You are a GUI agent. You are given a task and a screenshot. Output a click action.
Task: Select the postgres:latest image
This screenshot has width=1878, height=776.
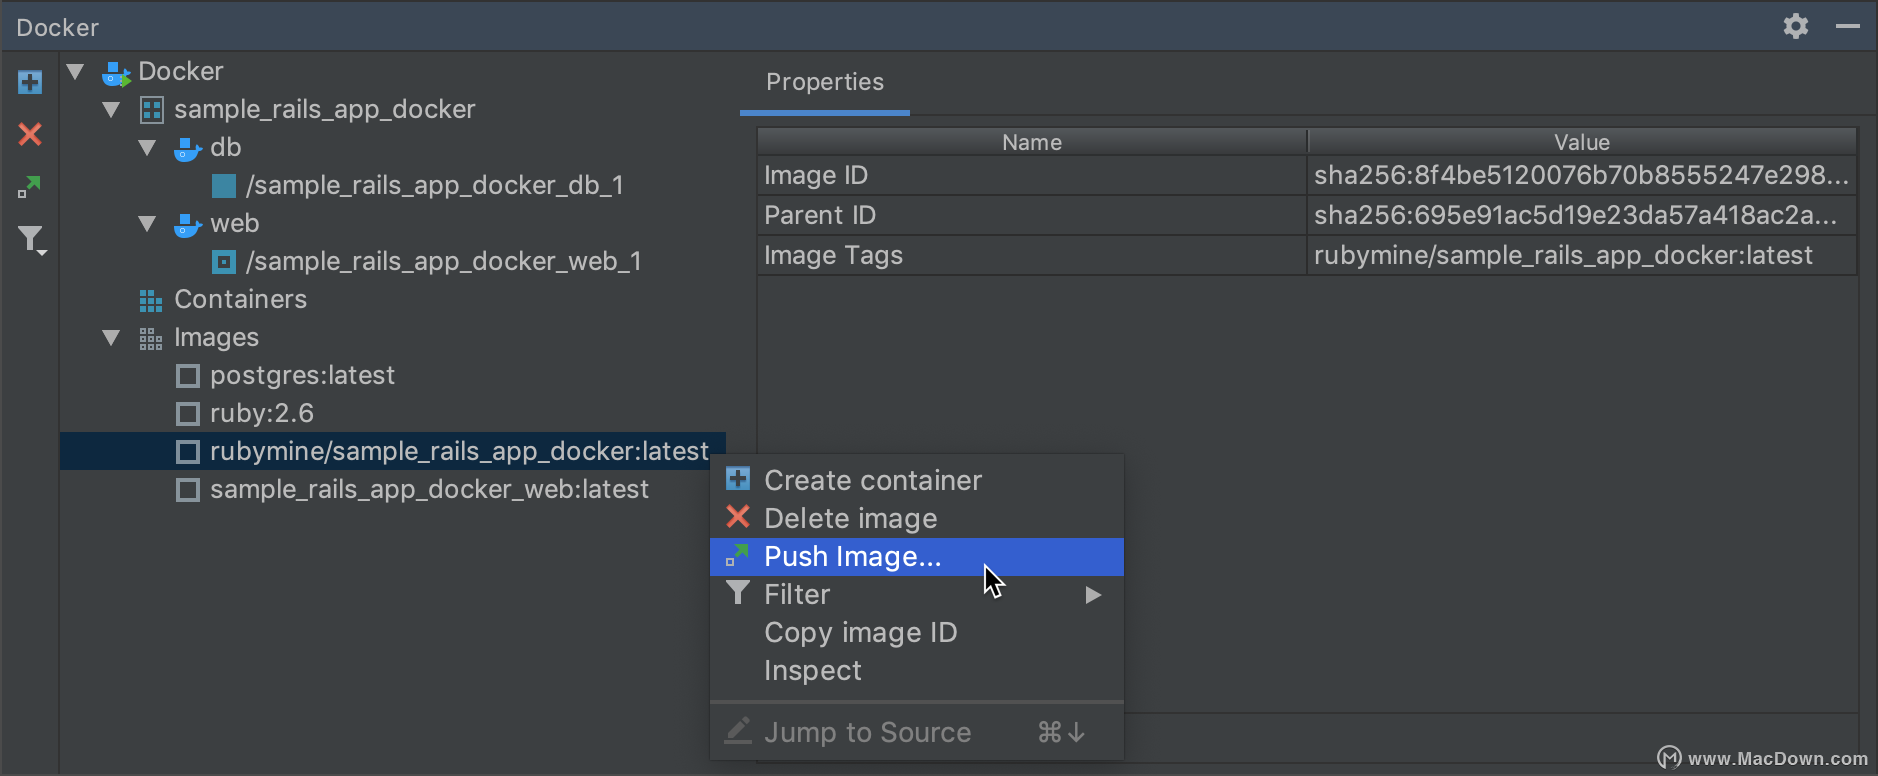(x=303, y=376)
